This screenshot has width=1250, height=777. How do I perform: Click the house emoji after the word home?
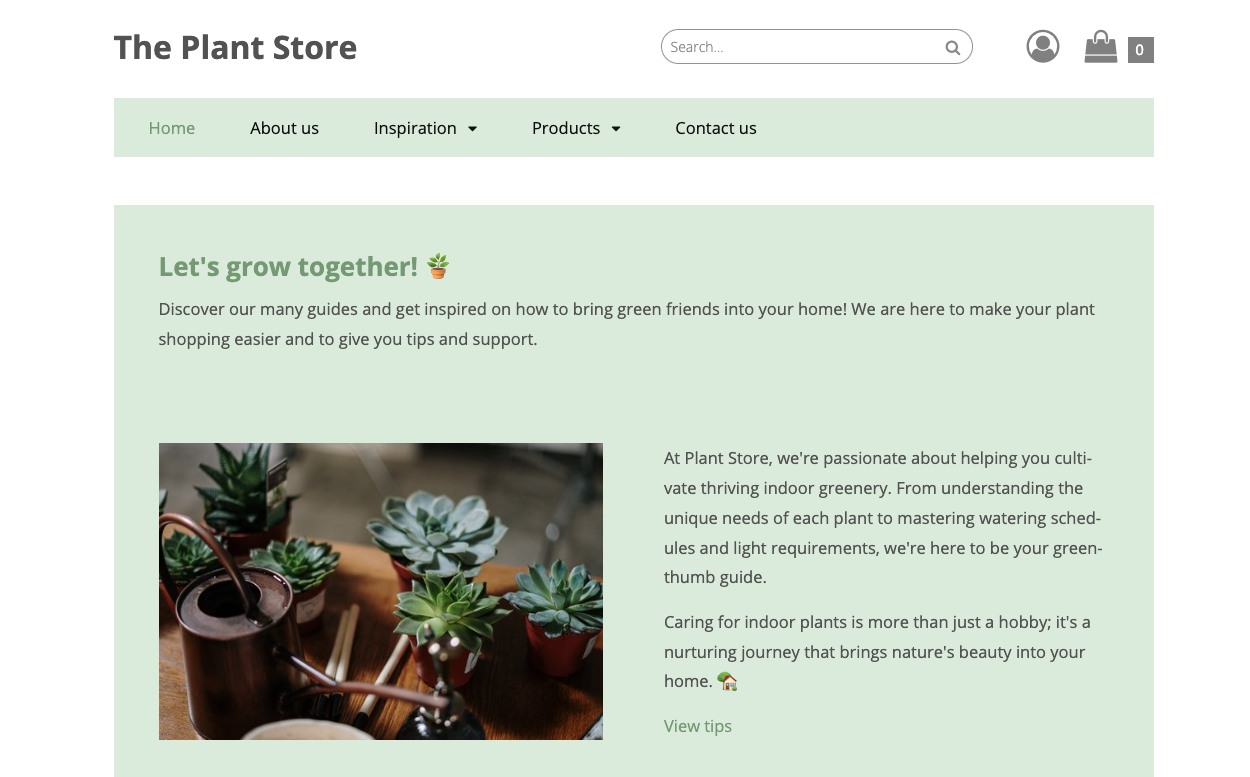click(727, 681)
